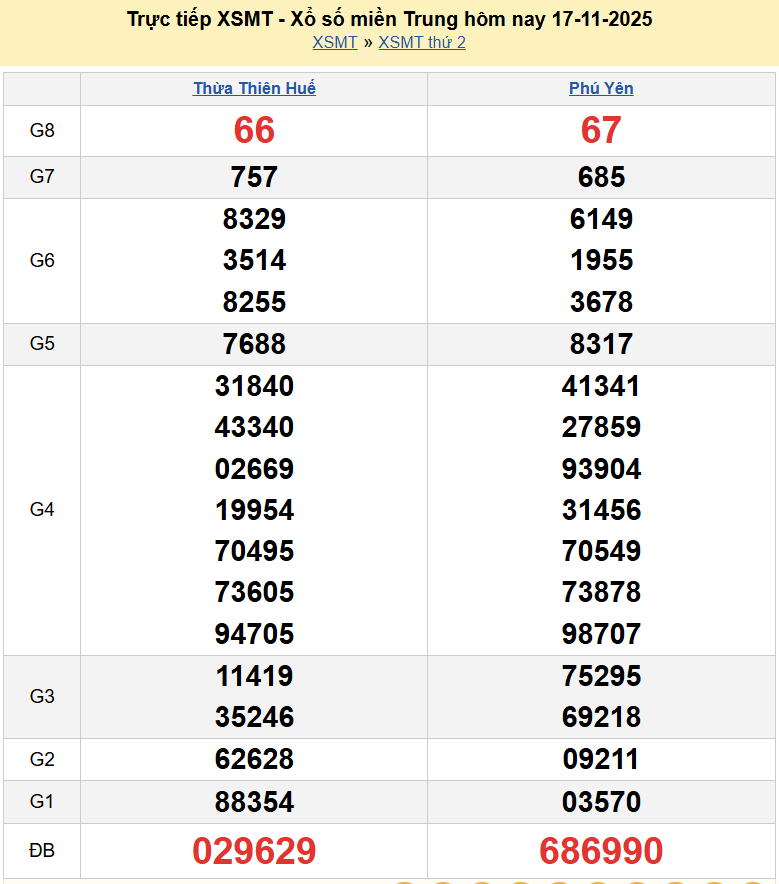Click G4 number 02669

[x=254, y=469]
